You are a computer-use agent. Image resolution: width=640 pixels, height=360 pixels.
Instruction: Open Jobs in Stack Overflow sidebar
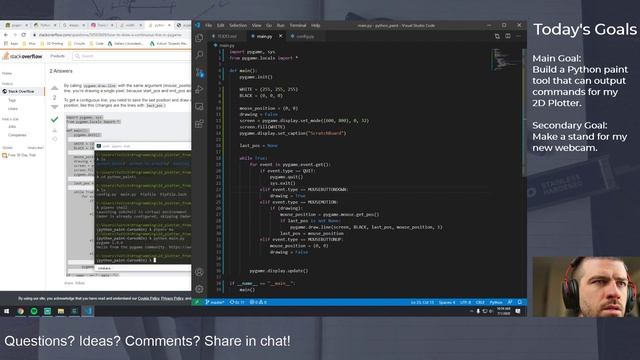pyautogui.click(x=12, y=127)
